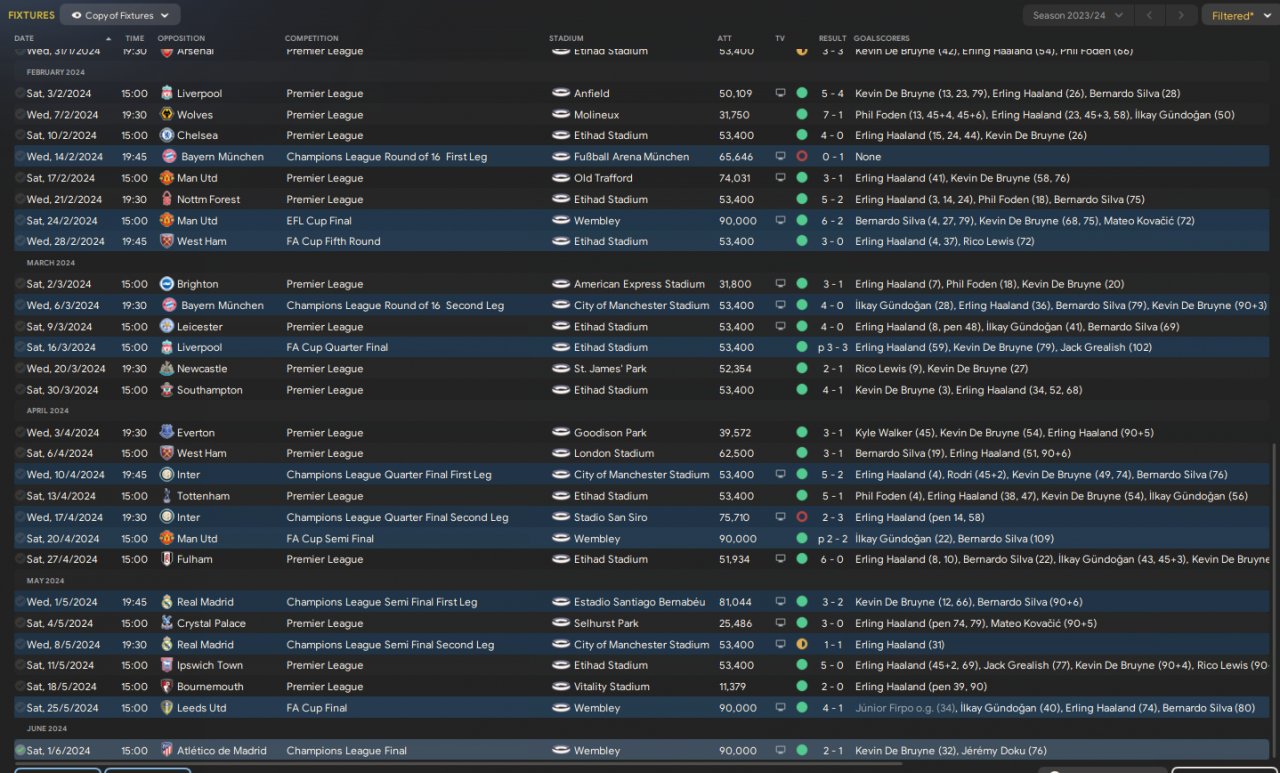Screen dimensions: 1280x773
Task: Sort fixtures by the Stadium column header
Action: coord(566,38)
